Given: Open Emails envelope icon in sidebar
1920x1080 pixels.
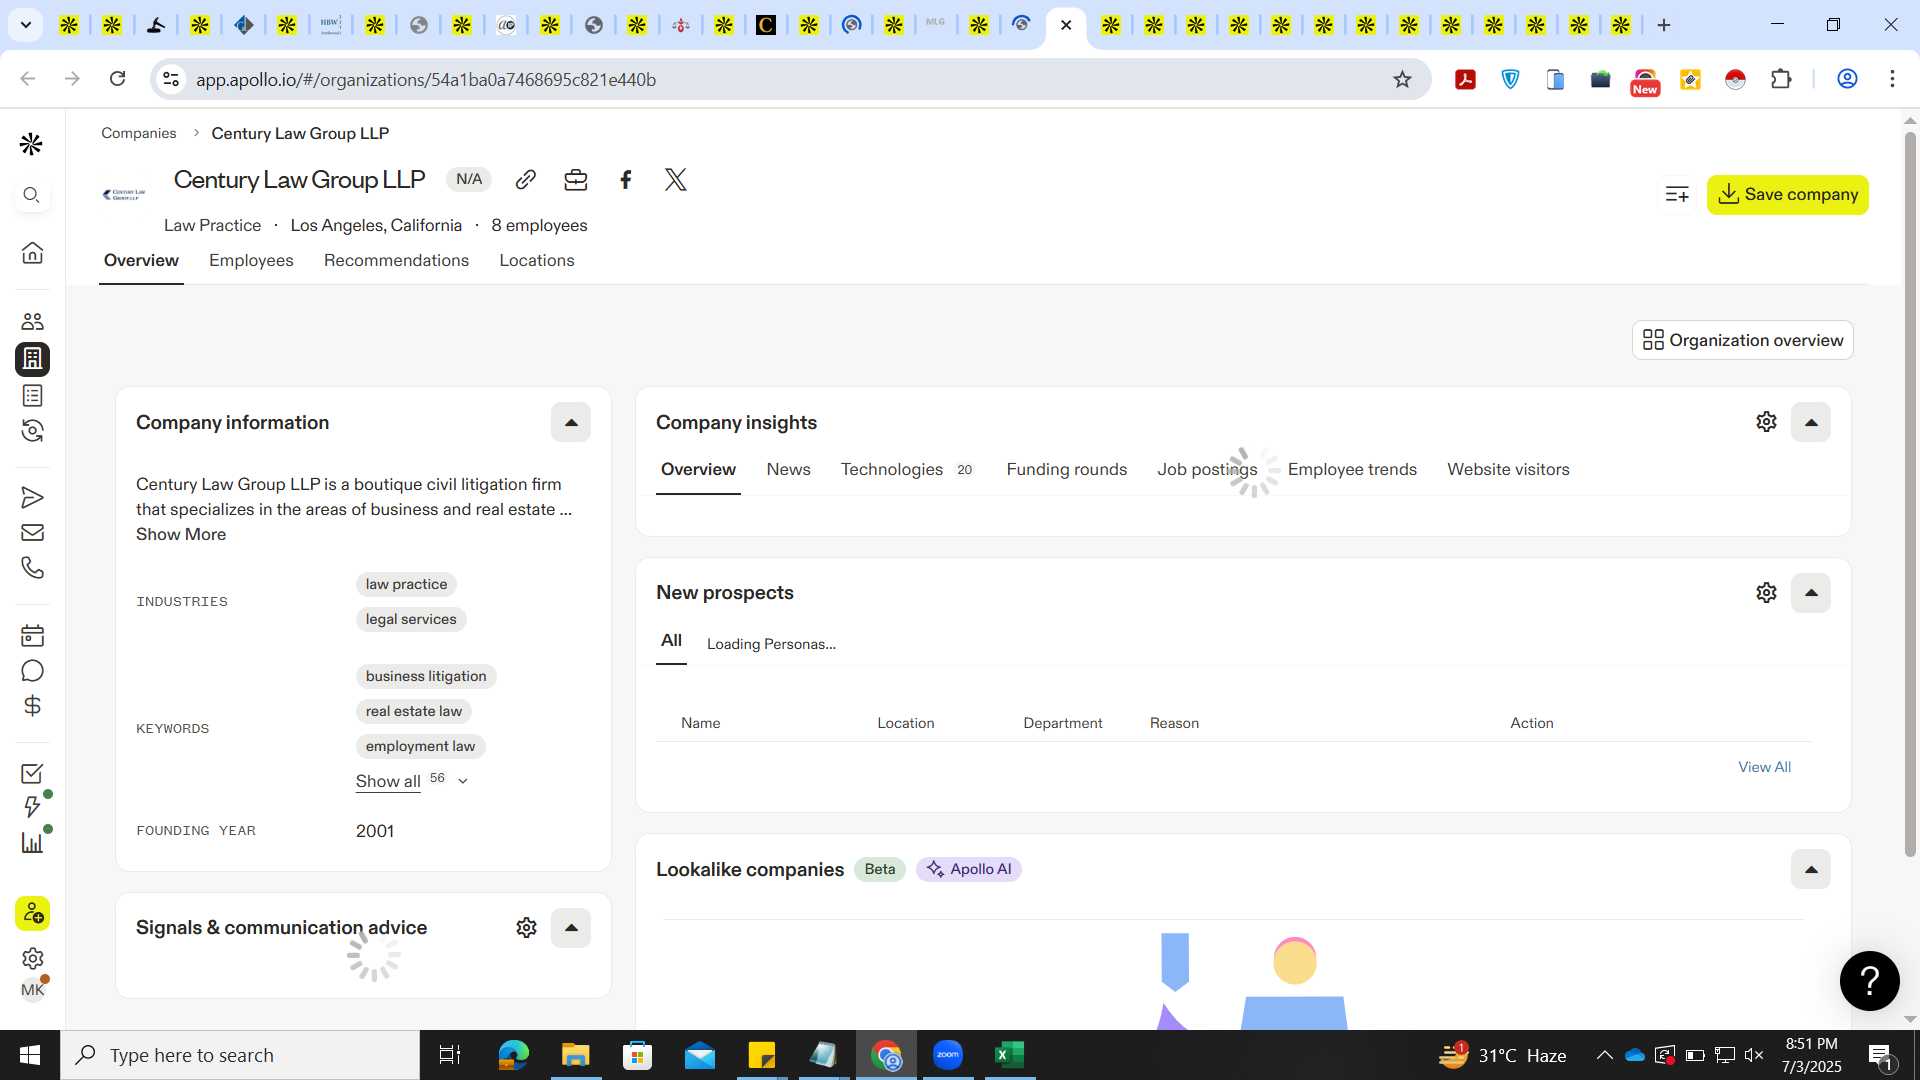Looking at the screenshot, I should pos(32,533).
